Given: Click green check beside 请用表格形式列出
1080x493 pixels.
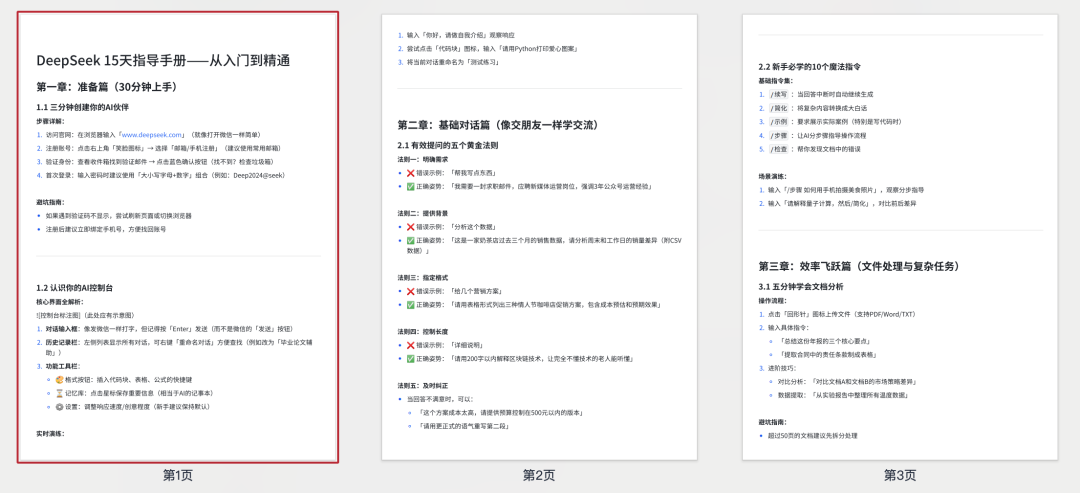Looking at the screenshot, I should click(x=411, y=304).
